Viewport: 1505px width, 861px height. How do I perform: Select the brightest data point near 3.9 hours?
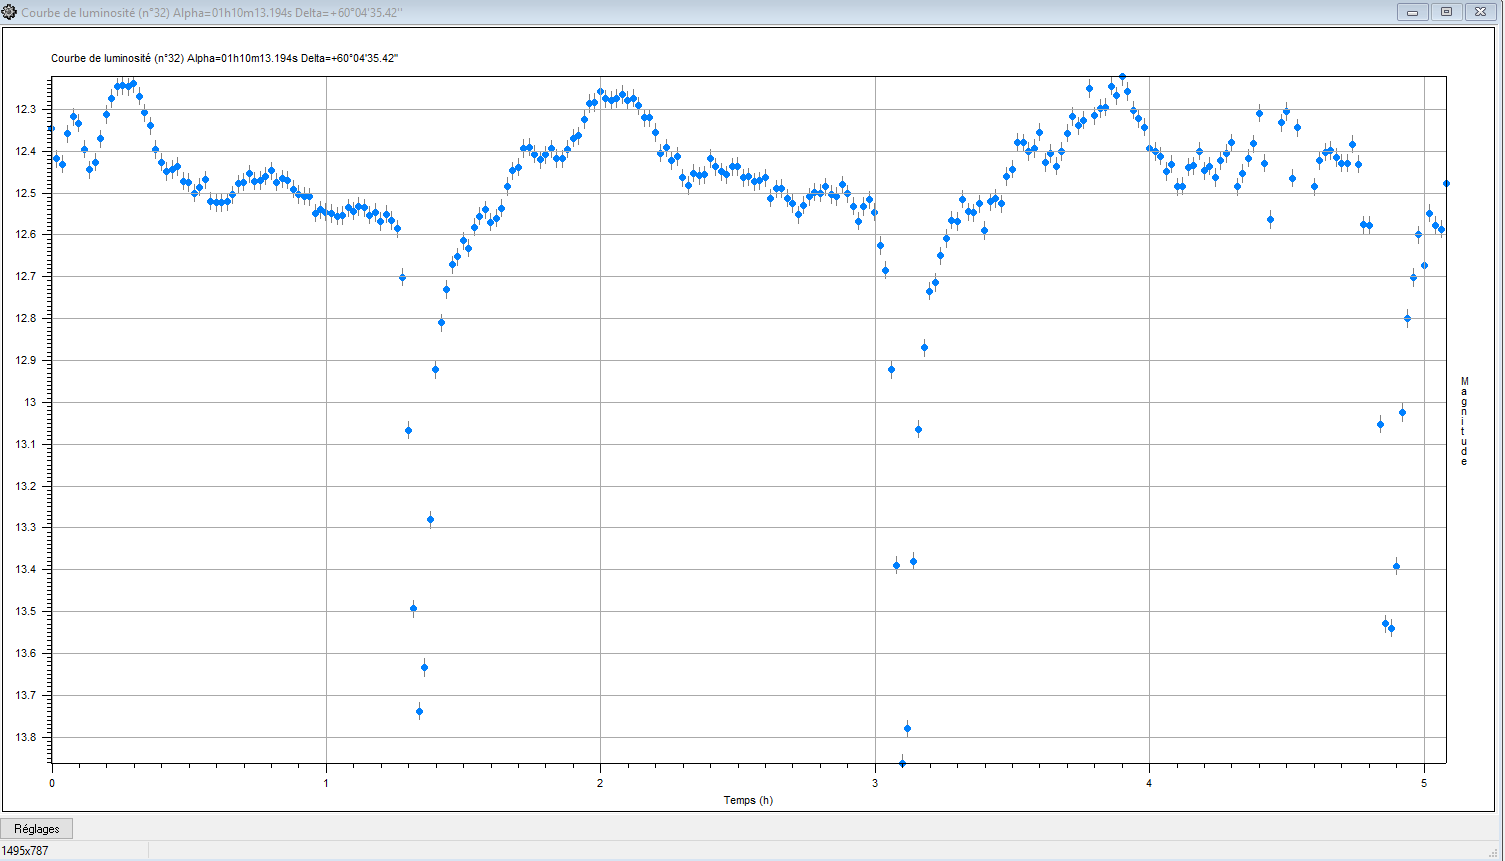(1122, 77)
